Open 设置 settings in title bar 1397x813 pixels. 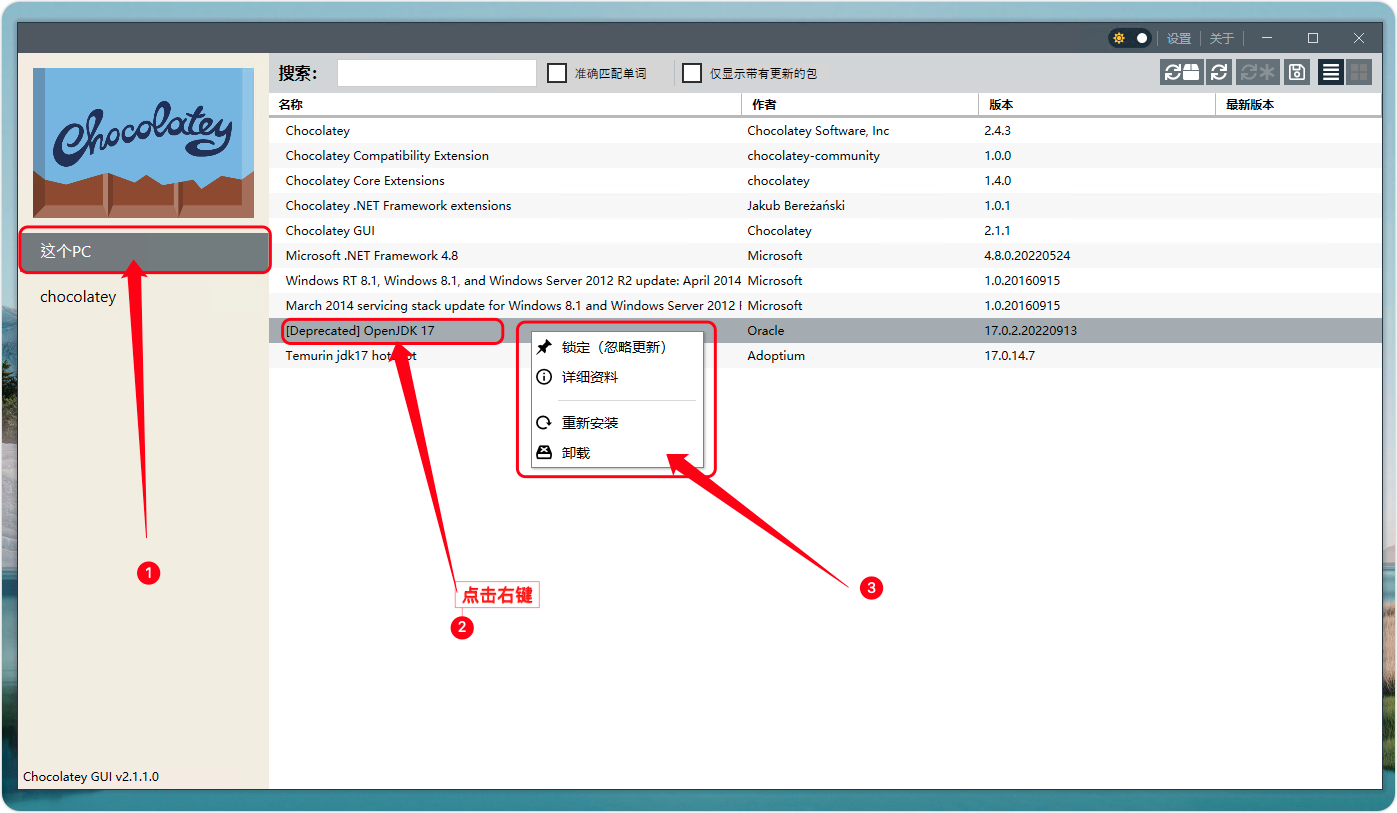1179,38
